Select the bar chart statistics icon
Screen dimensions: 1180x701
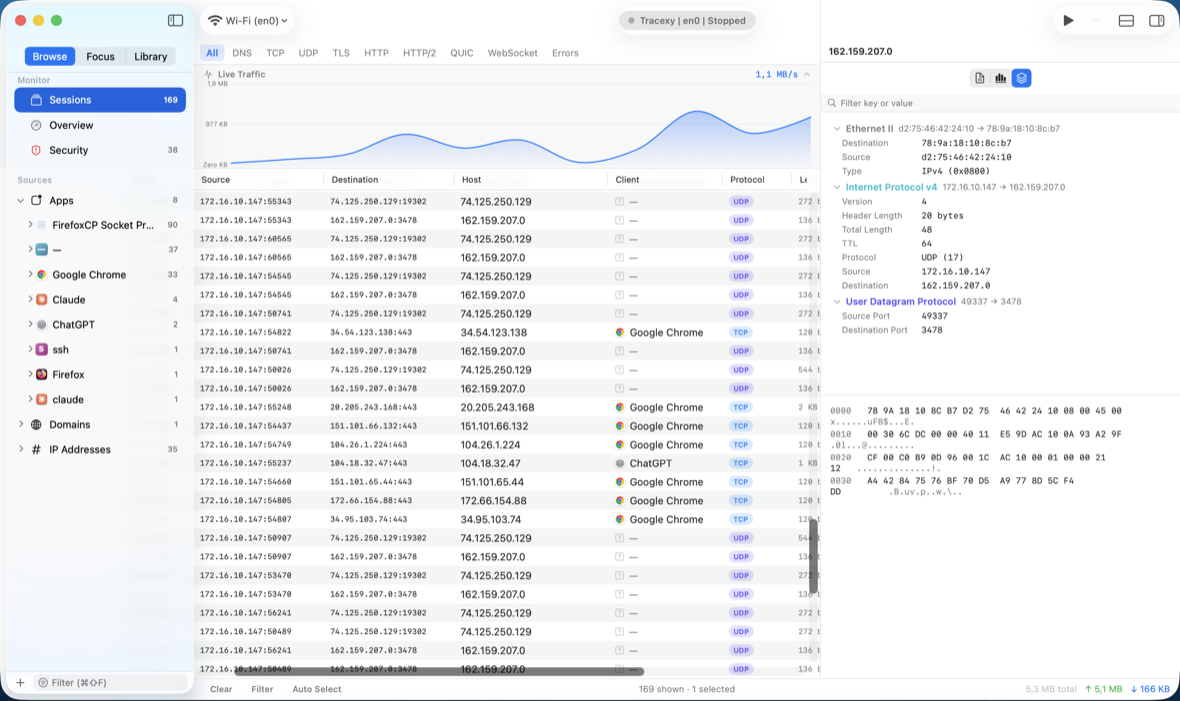tap(1000, 78)
